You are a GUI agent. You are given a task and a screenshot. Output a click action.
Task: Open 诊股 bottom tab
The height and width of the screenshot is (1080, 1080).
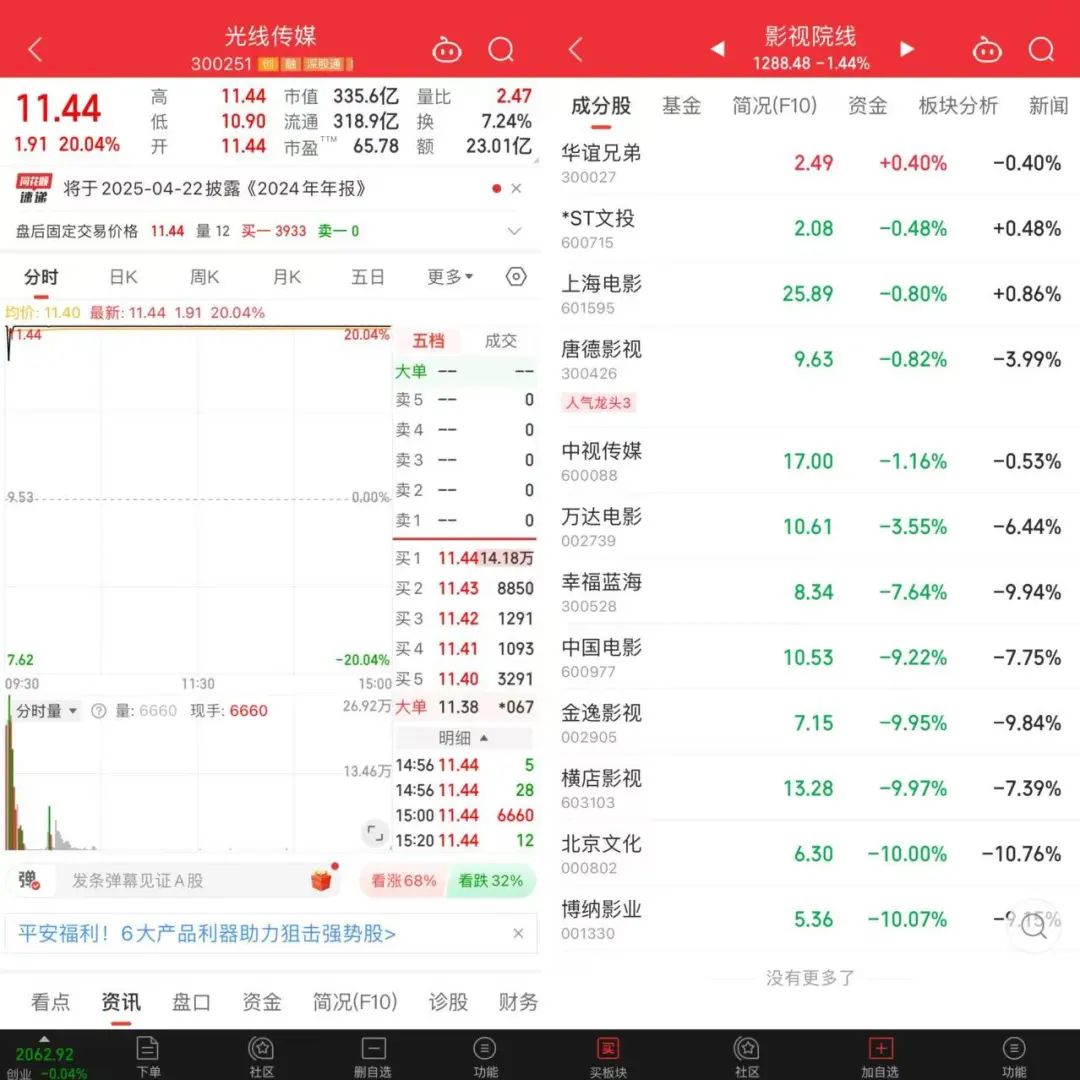coord(448,1001)
